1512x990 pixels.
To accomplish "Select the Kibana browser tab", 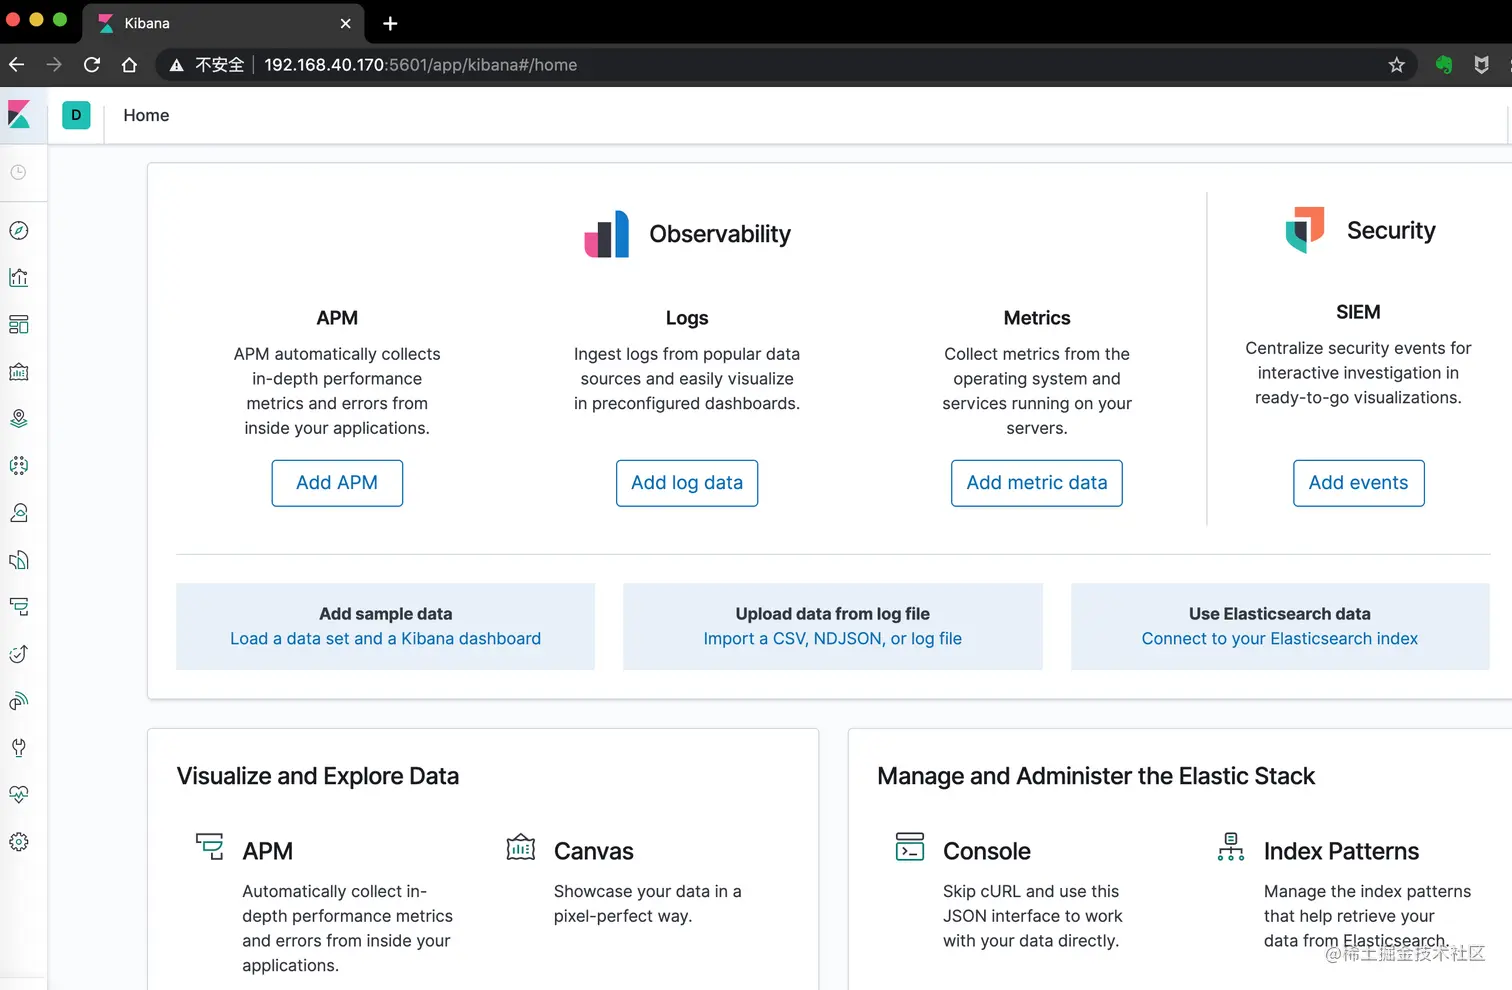I will (224, 23).
